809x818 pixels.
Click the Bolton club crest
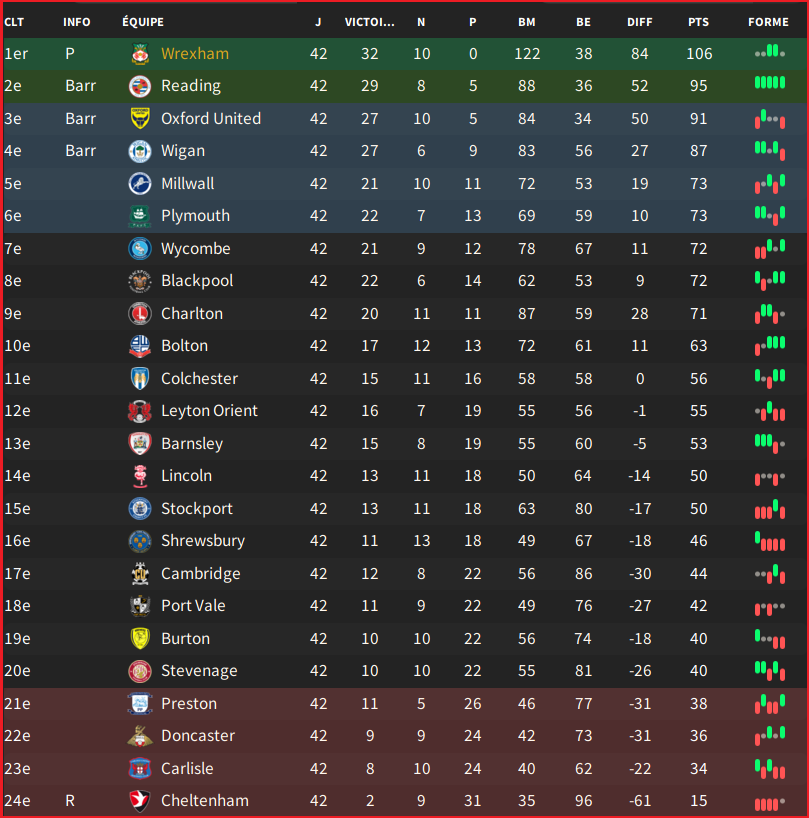point(140,346)
